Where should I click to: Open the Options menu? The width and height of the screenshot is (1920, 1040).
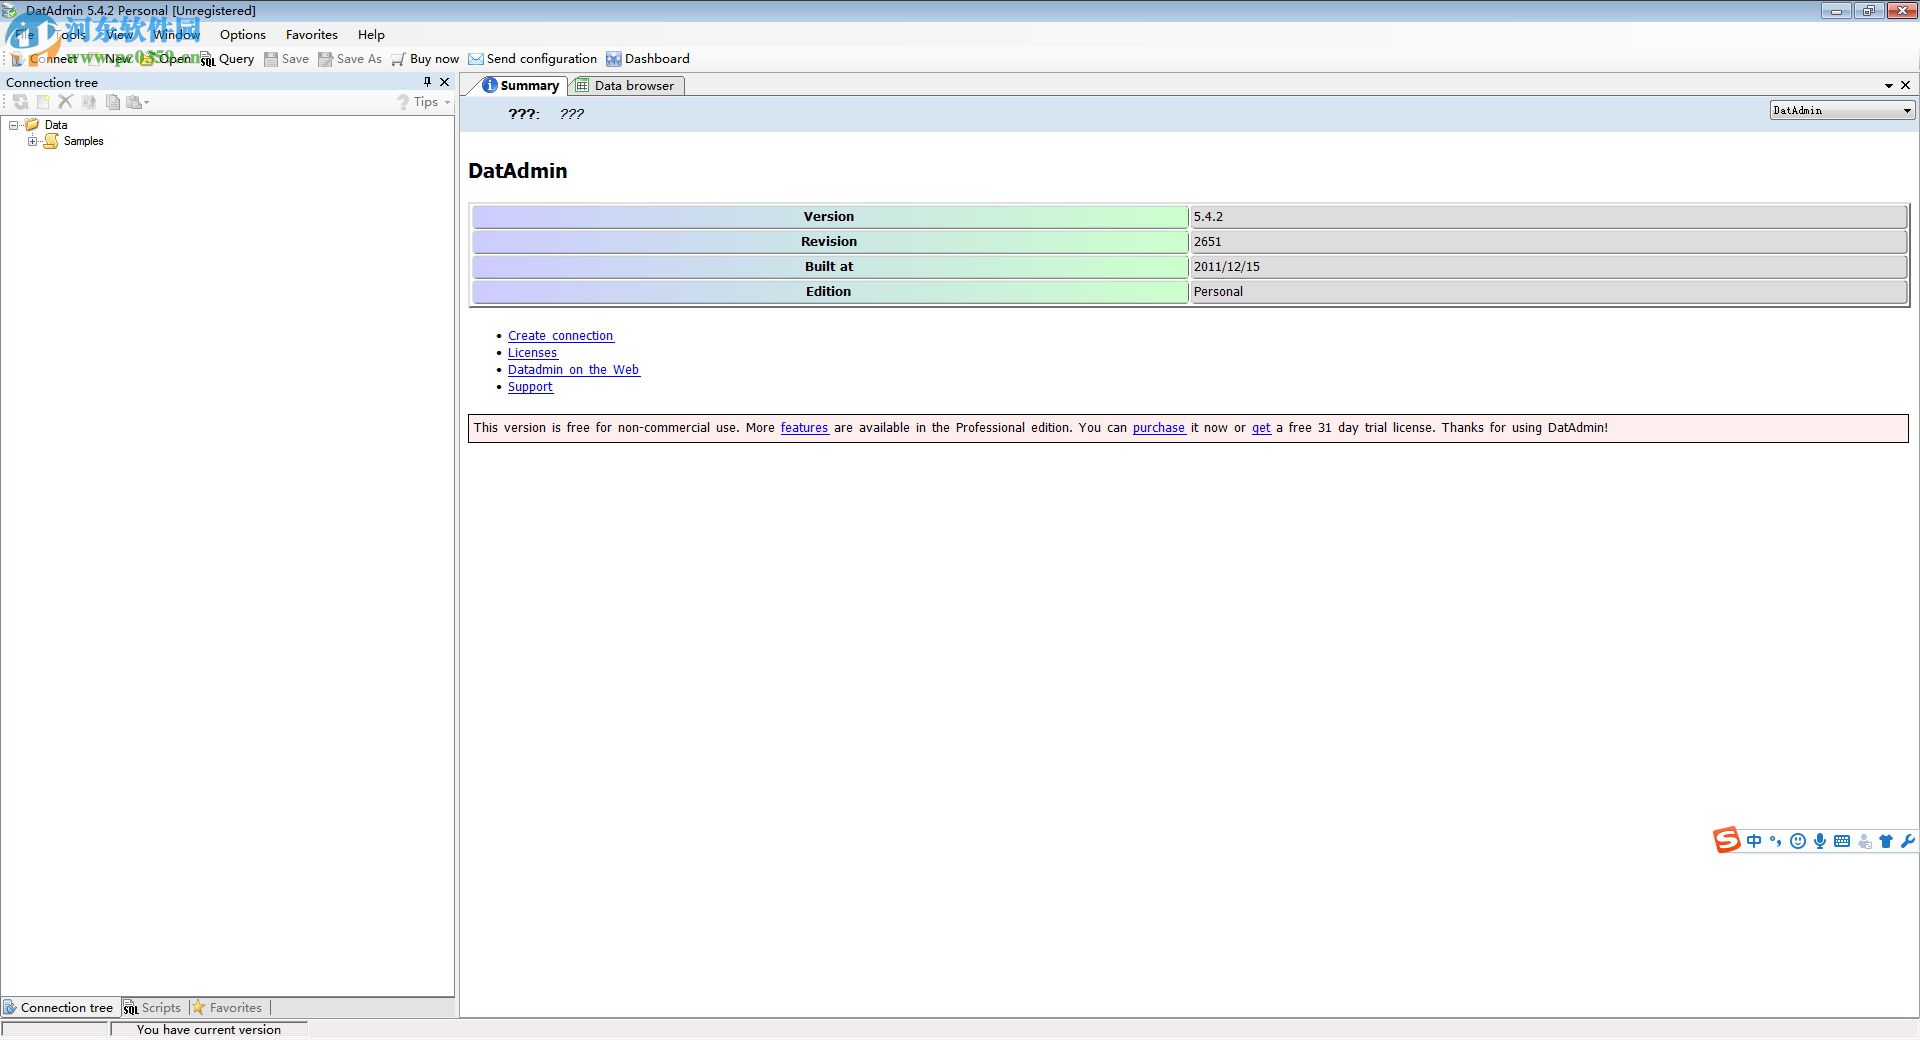243,35
